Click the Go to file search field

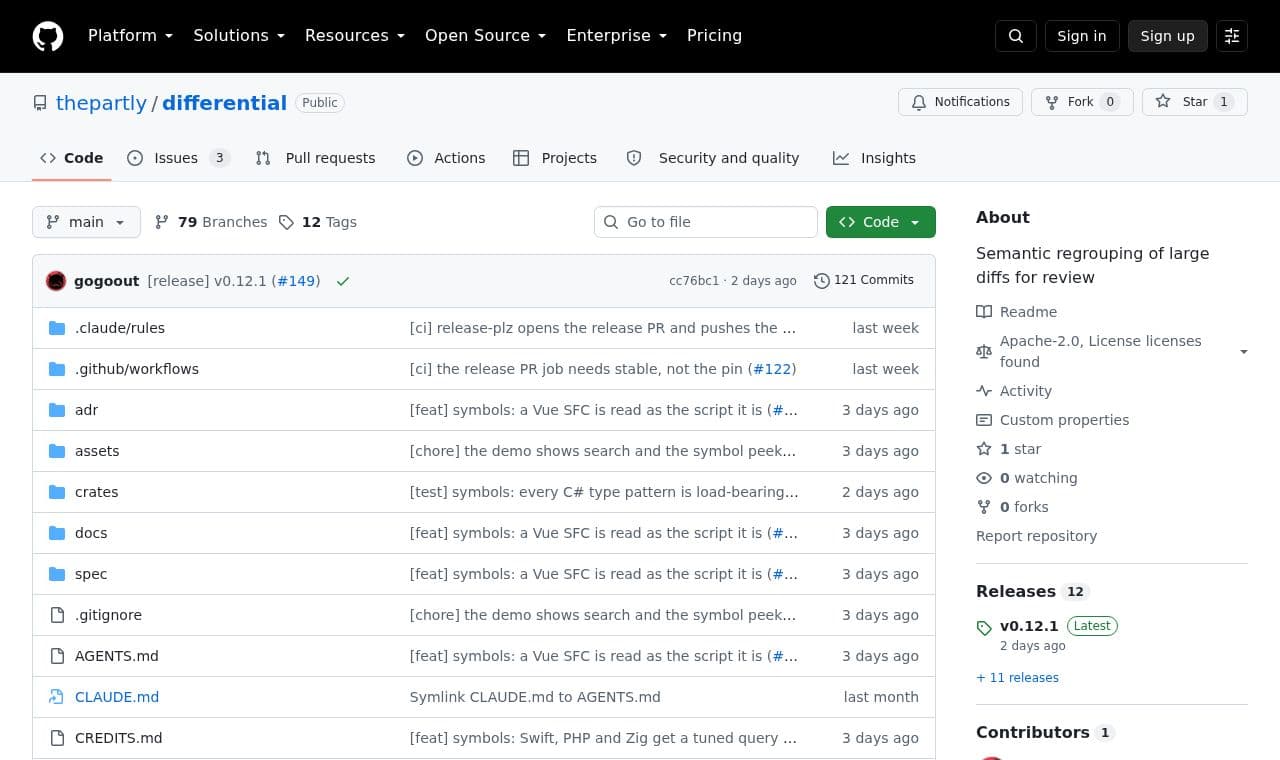706,222
